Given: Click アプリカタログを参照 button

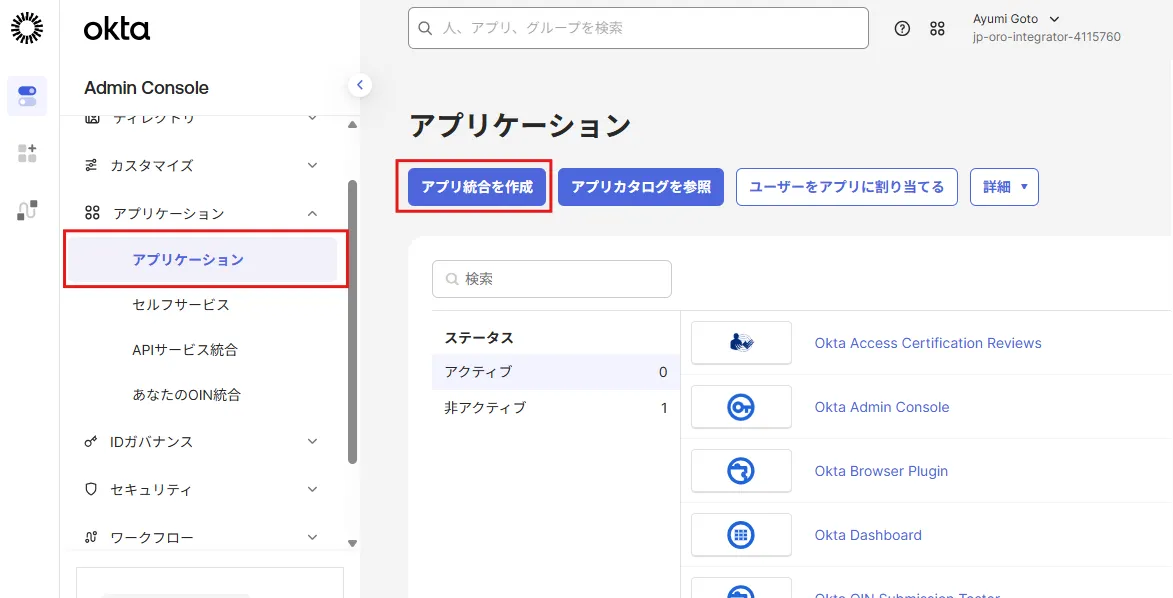Looking at the screenshot, I should point(641,187).
